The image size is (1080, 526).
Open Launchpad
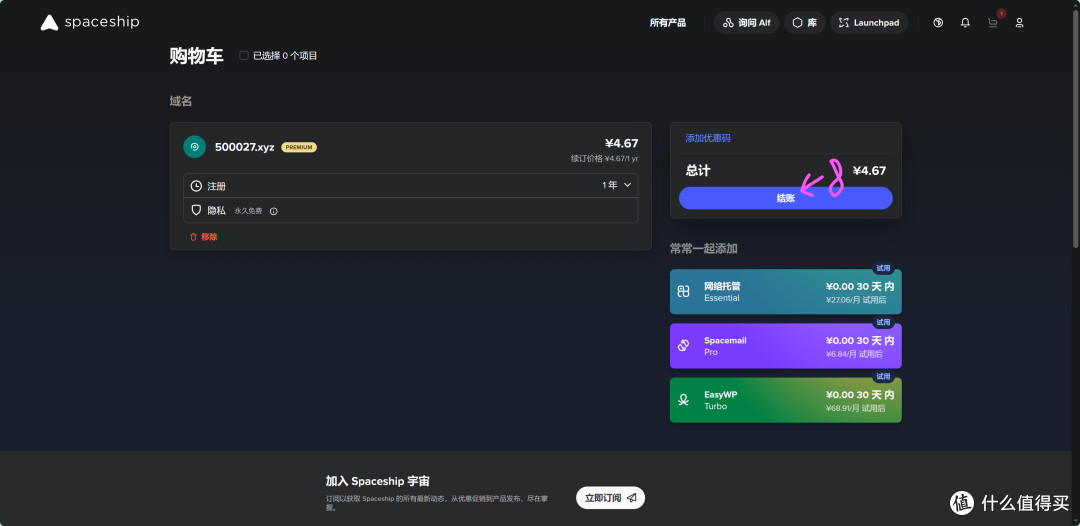[869, 23]
